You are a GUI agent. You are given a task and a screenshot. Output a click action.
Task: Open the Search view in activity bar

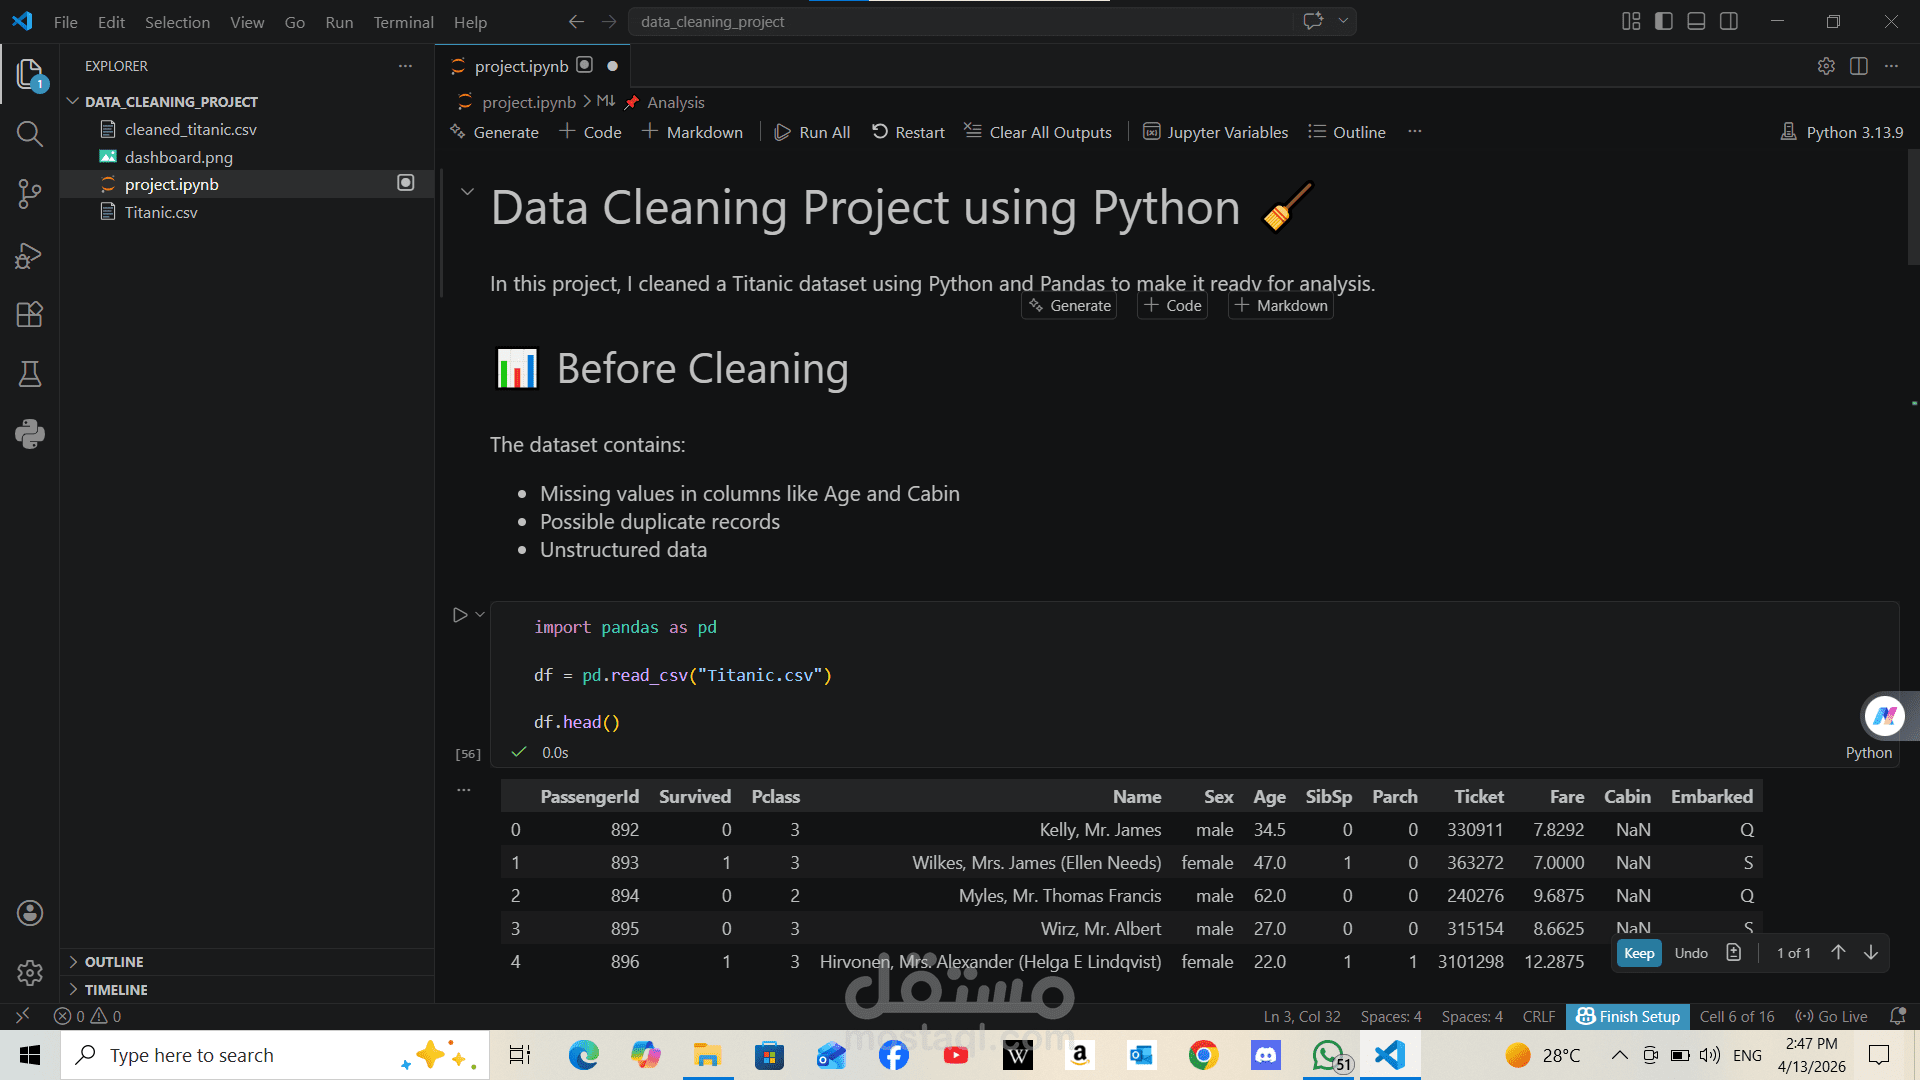point(30,134)
